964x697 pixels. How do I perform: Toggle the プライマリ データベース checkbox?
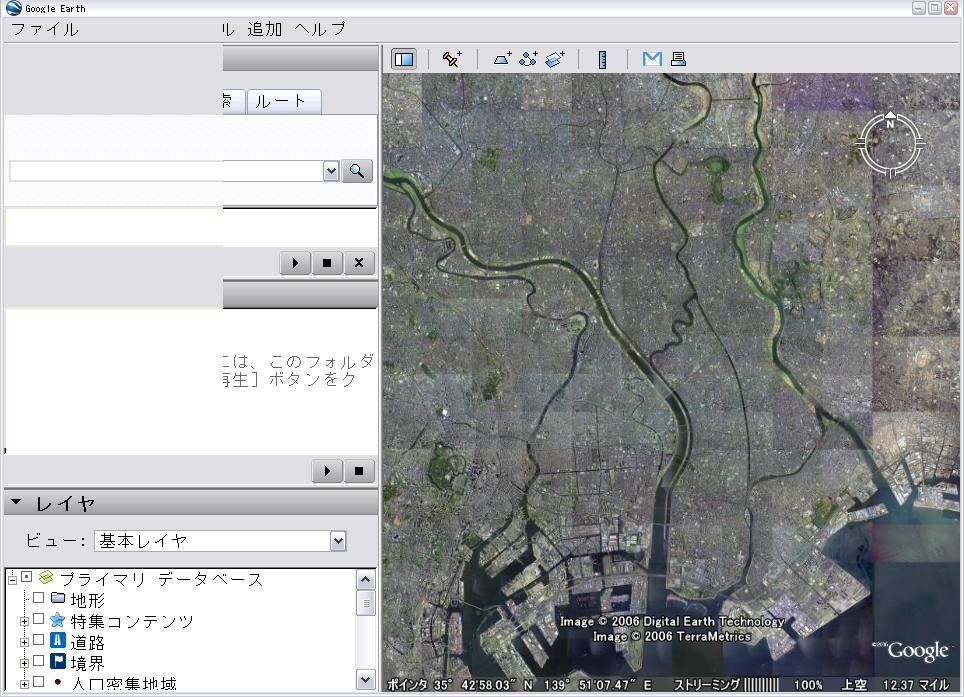coord(26,577)
